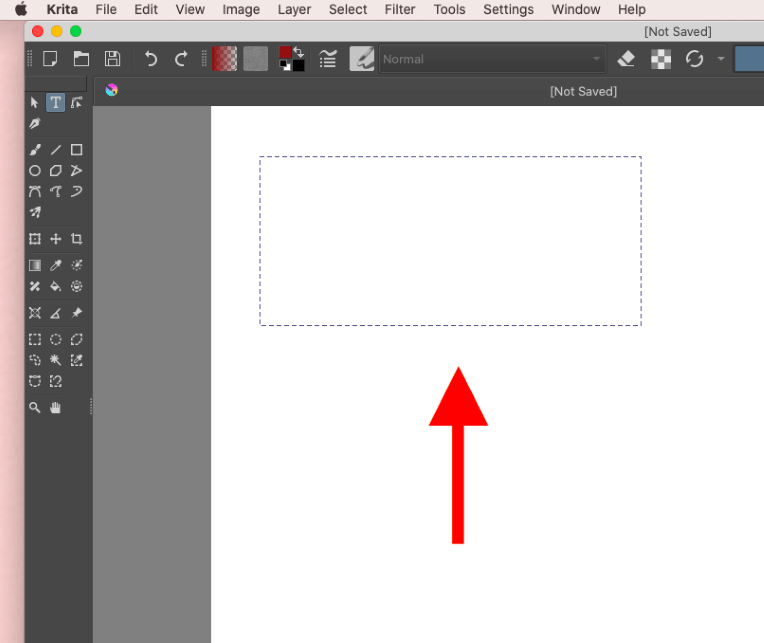Select the Calligraphy tool

click(x=34, y=124)
